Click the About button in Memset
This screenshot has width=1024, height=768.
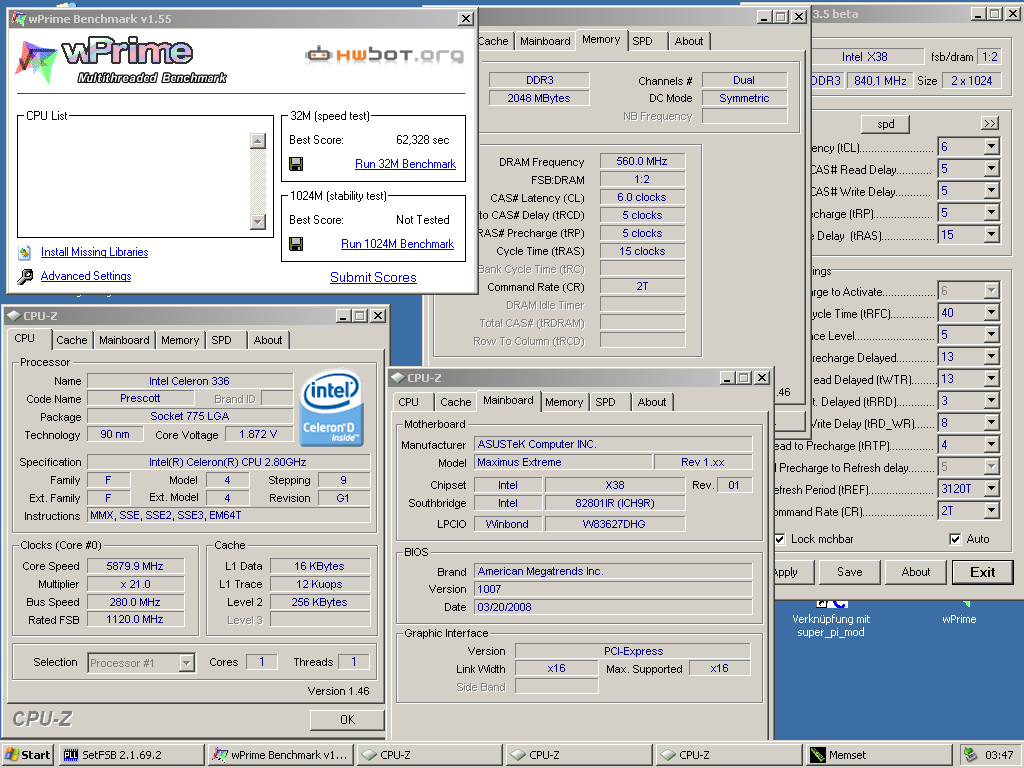(916, 572)
